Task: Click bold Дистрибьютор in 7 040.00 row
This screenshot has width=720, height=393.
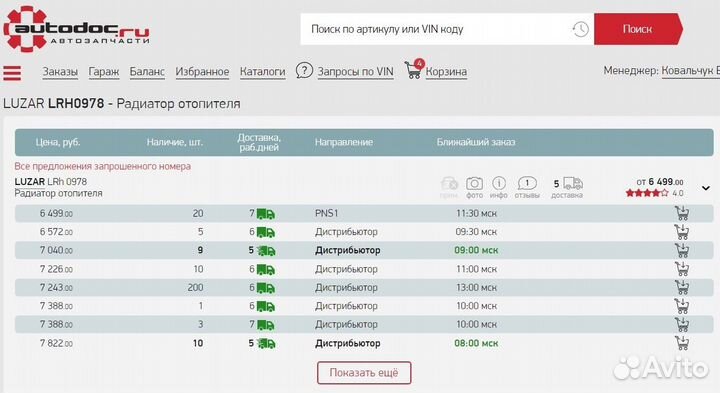Action: click(348, 250)
